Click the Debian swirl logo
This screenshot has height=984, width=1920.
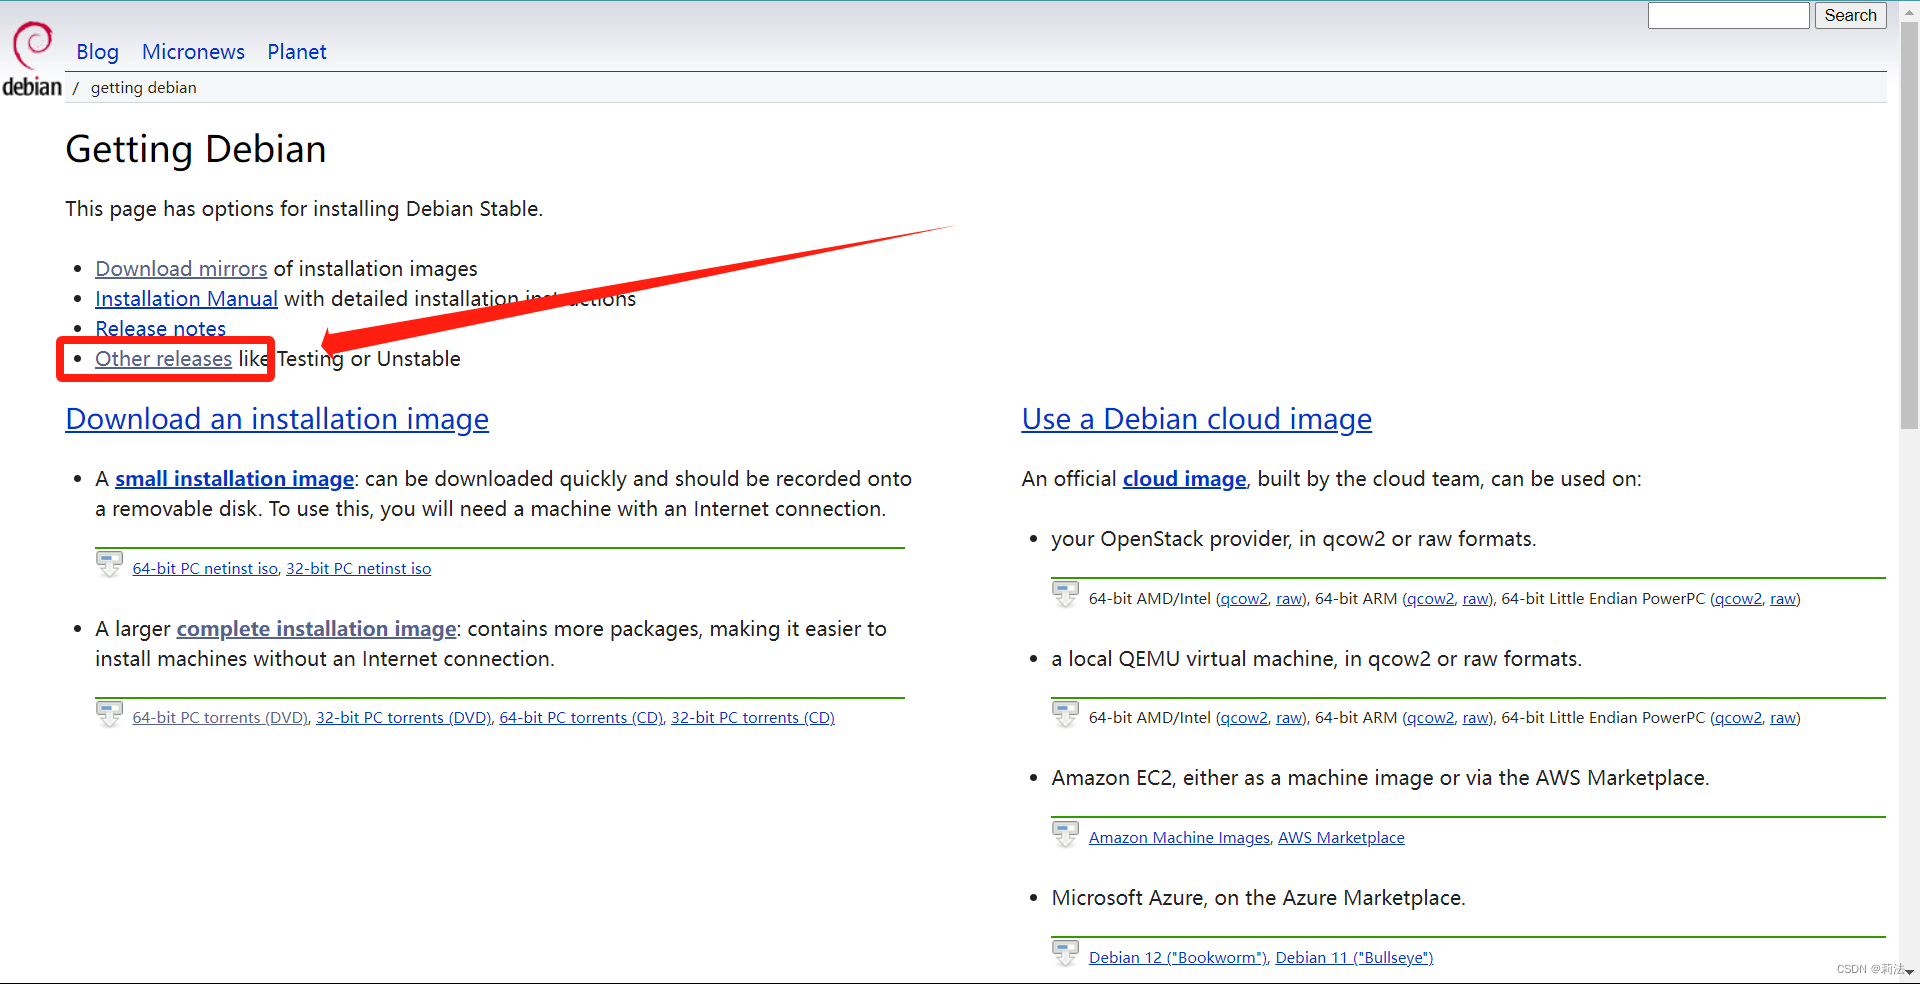pos(33,44)
